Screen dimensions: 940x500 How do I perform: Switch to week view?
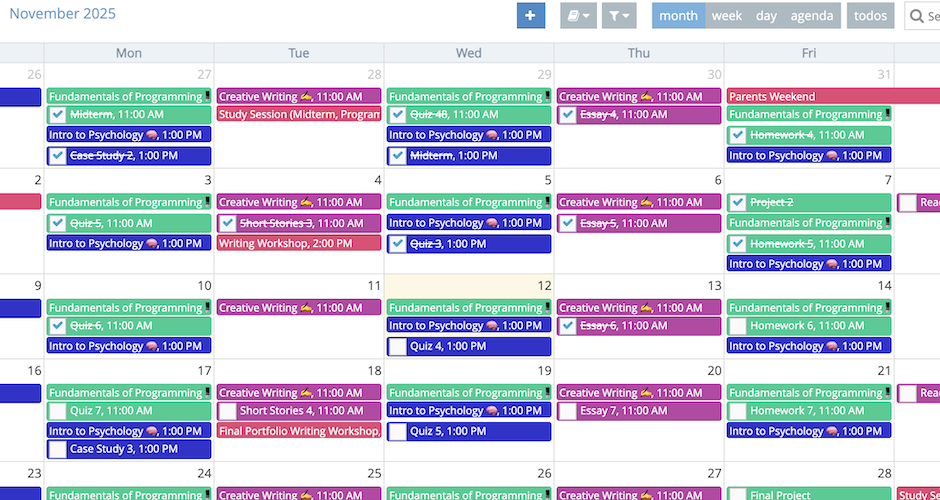726,15
